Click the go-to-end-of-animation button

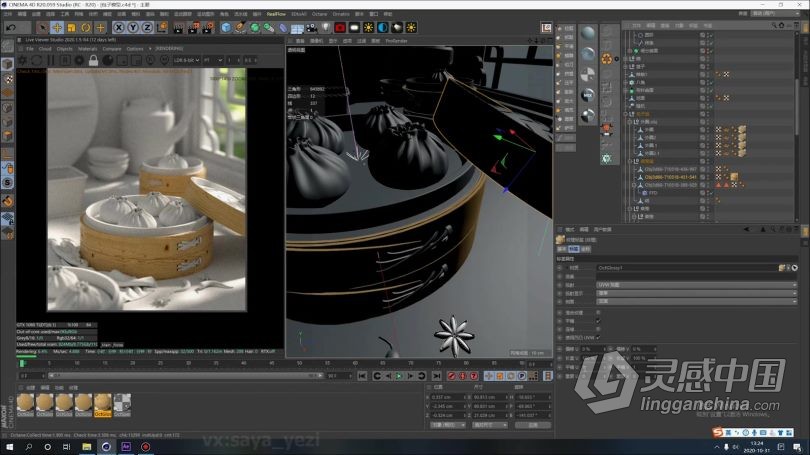(437, 376)
